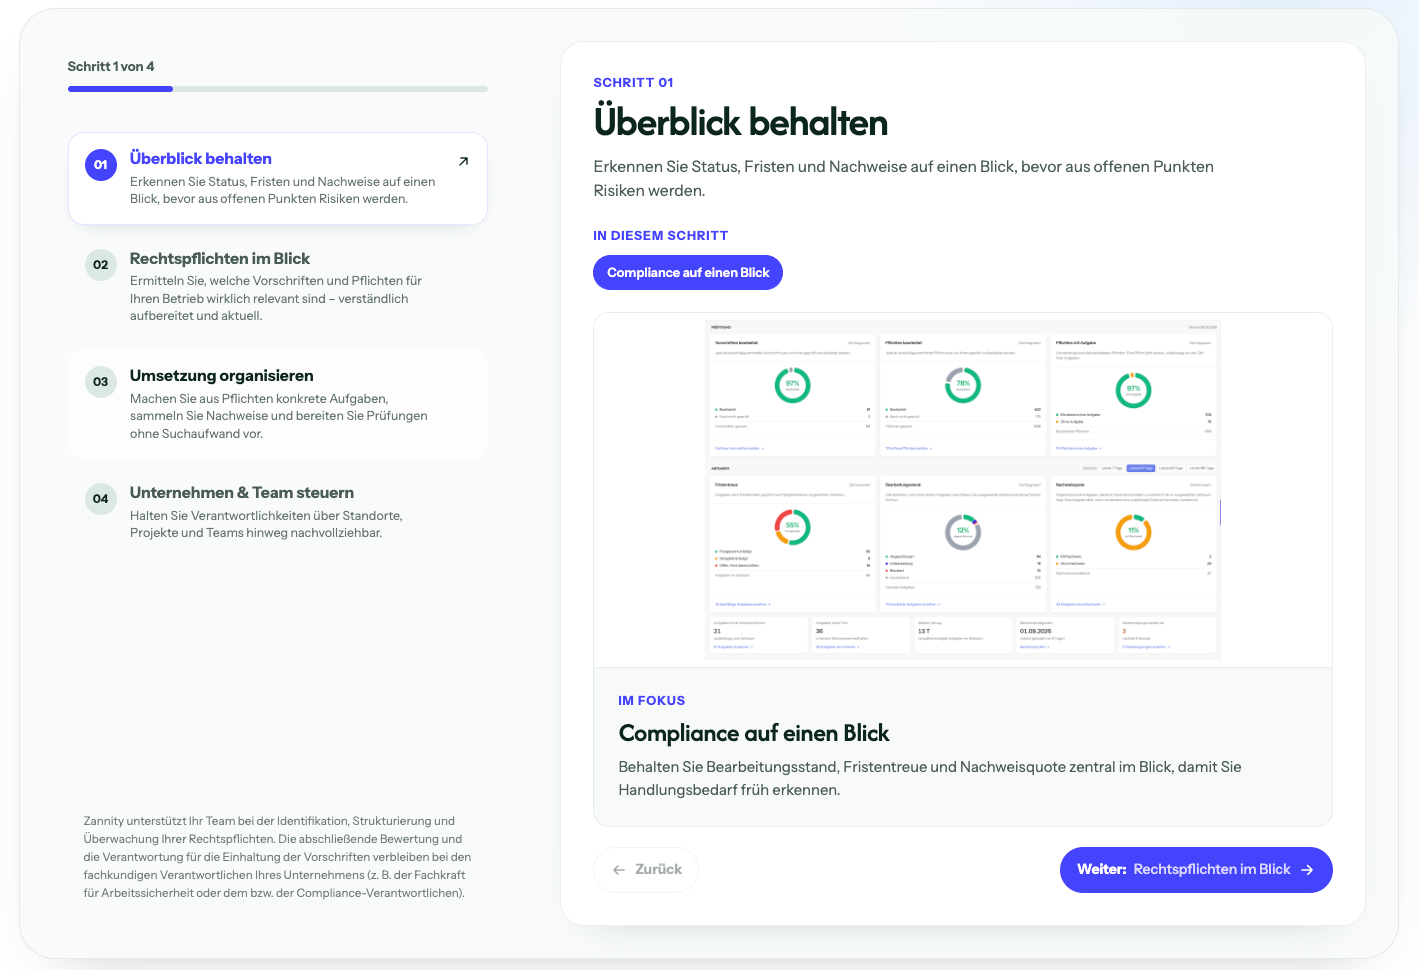This screenshot has height=970, width=1419.
Task: Select the 02 step number badge
Action: click(x=101, y=265)
